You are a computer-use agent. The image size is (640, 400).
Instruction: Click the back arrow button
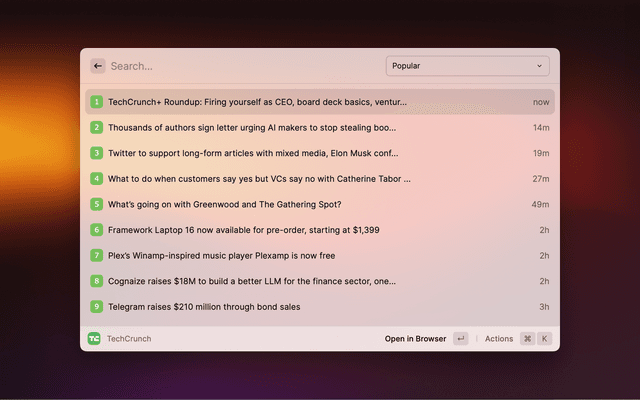pos(98,66)
